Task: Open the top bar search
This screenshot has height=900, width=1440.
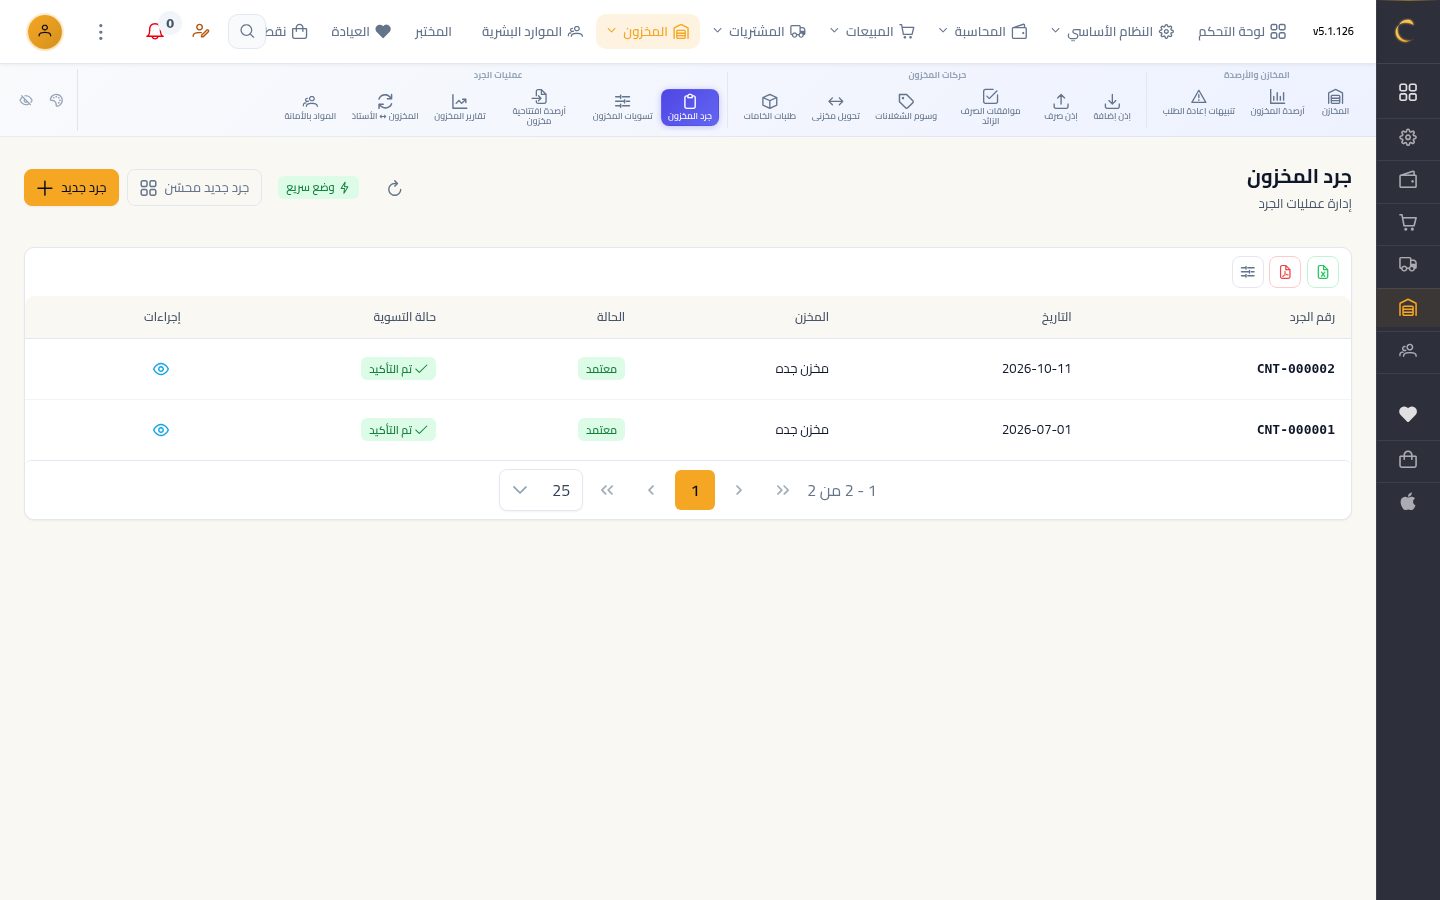Action: click(247, 32)
